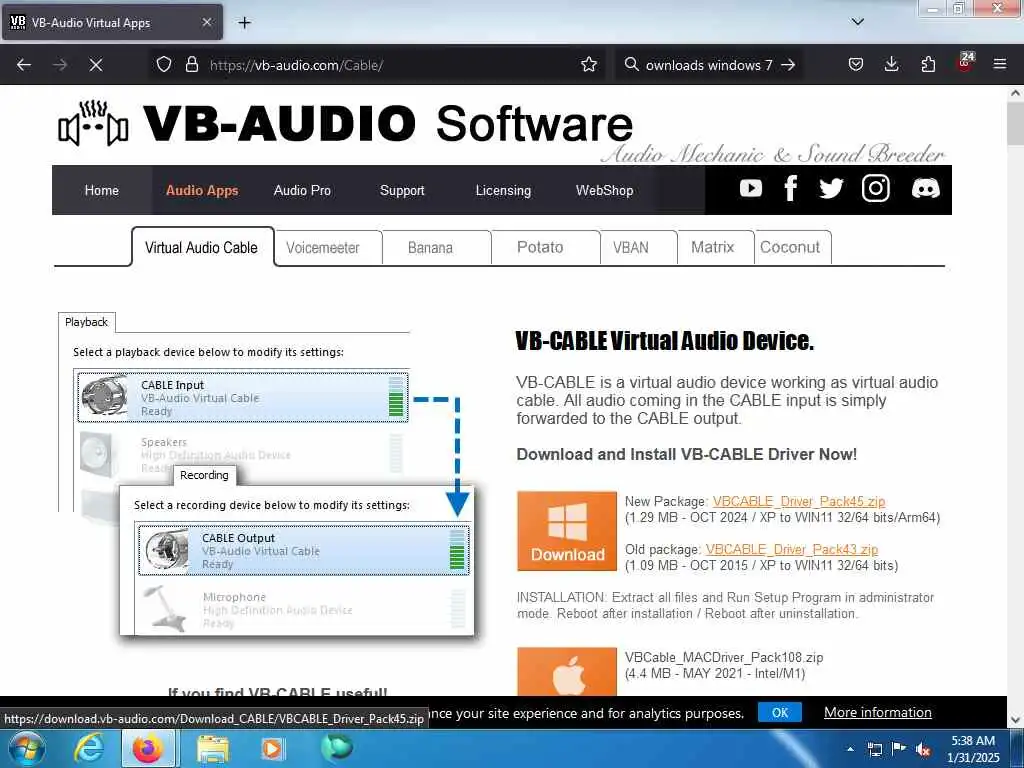Submit the search with the arrow button

coord(788,65)
